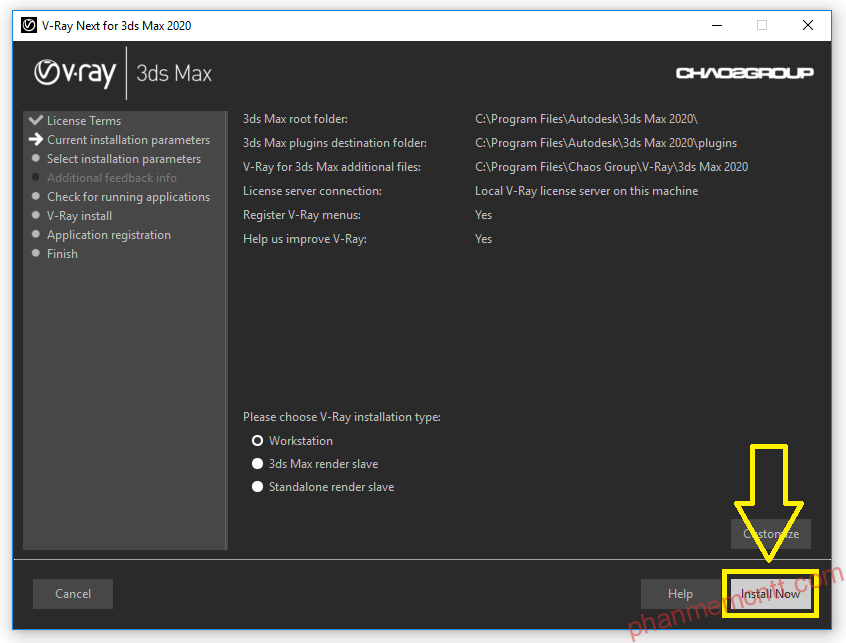Click the arrow icon beside Current installation parameters
Image resolution: width=846 pixels, height=643 pixels.
click(x=36, y=139)
